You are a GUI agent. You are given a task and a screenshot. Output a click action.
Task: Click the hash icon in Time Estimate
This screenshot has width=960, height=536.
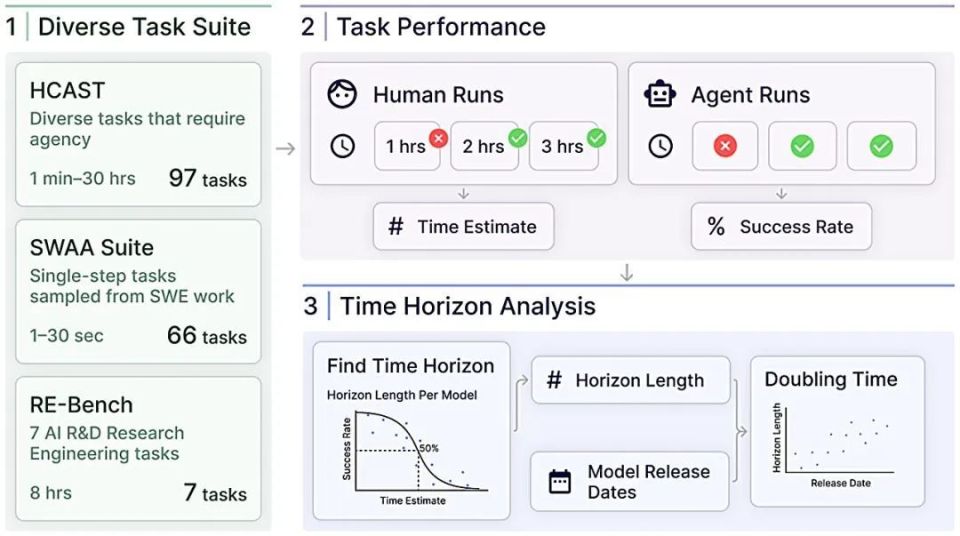coord(396,227)
